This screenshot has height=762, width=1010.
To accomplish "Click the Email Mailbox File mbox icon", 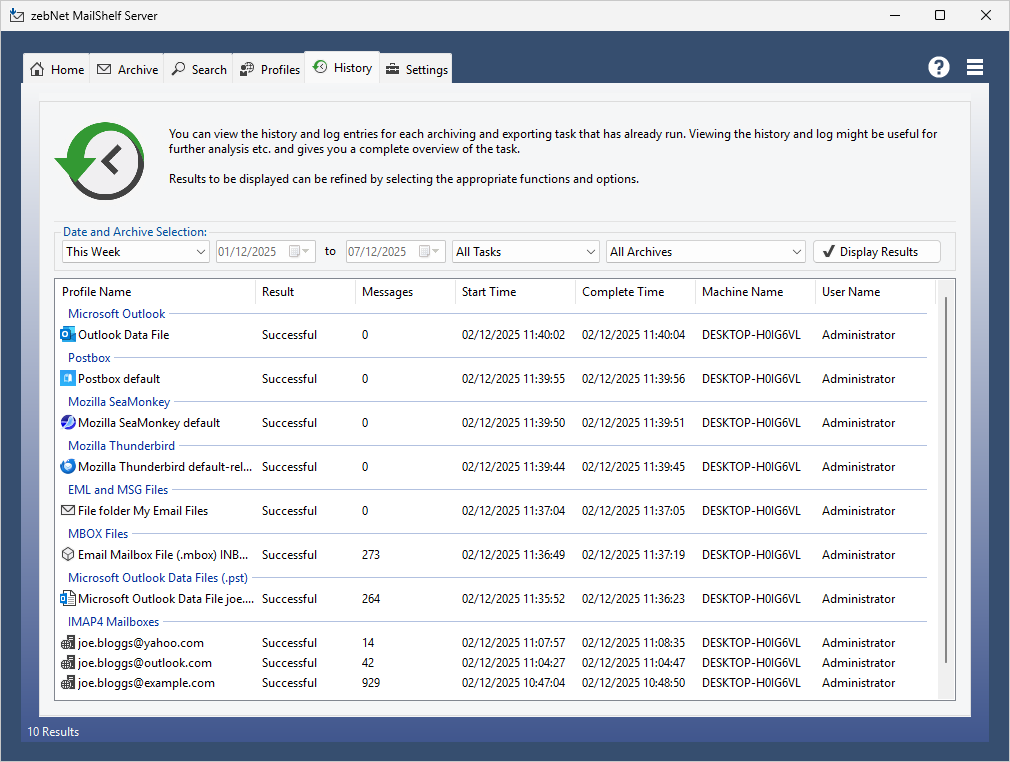I will (x=68, y=555).
